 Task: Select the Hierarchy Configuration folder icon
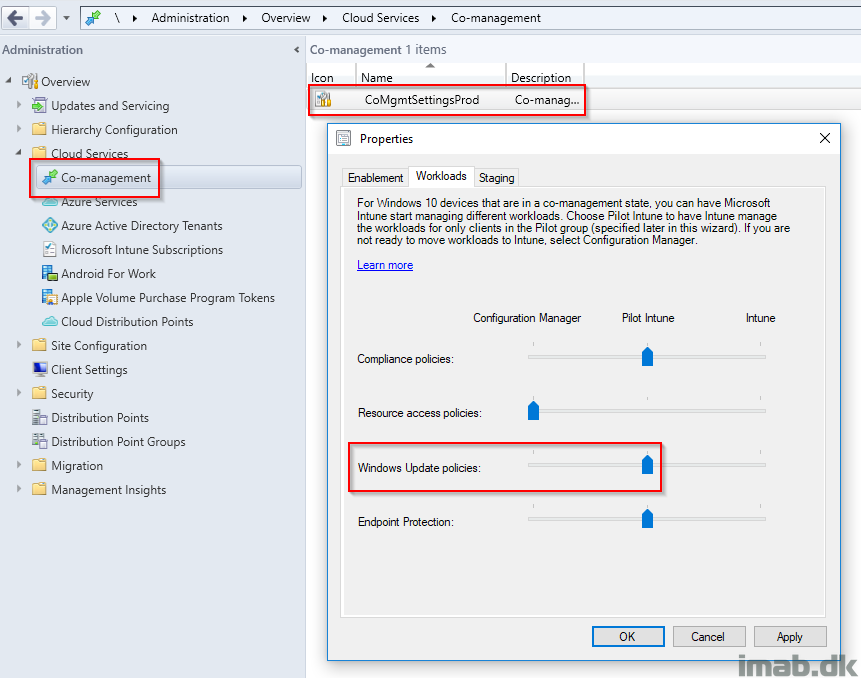point(39,129)
